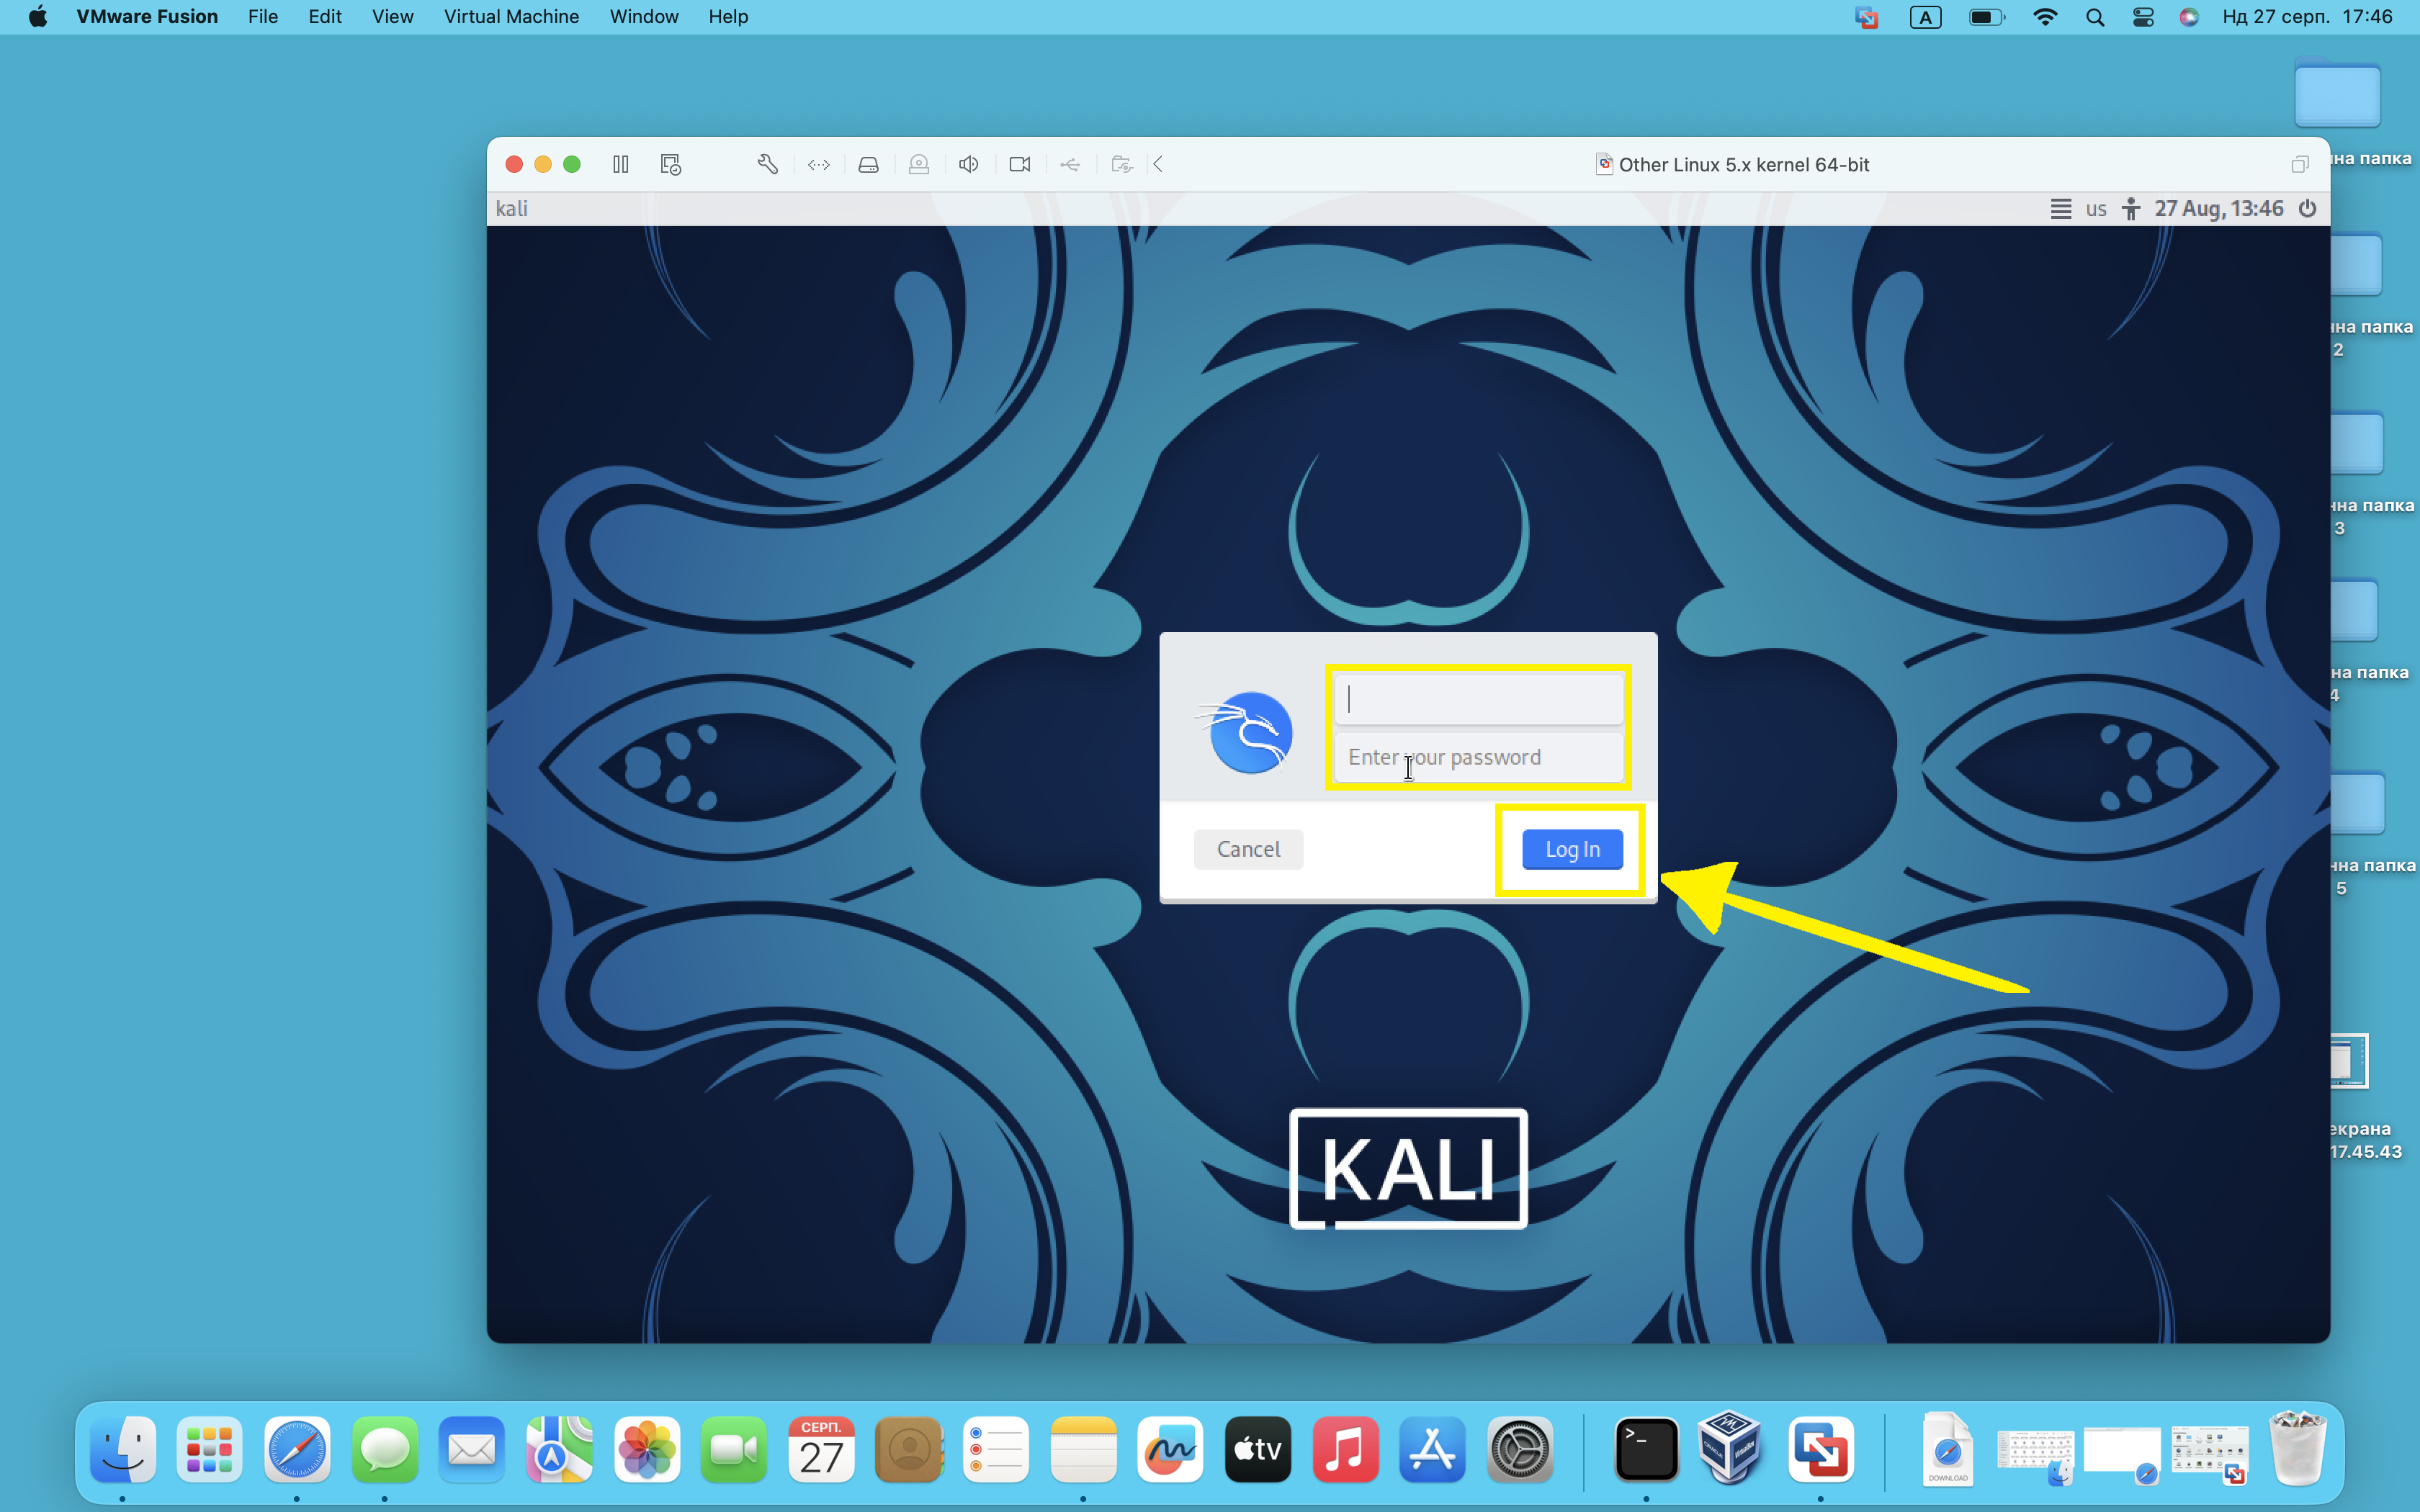The image size is (2420, 1512).
Task: Open Notes from the Dock
Action: [1084, 1449]
